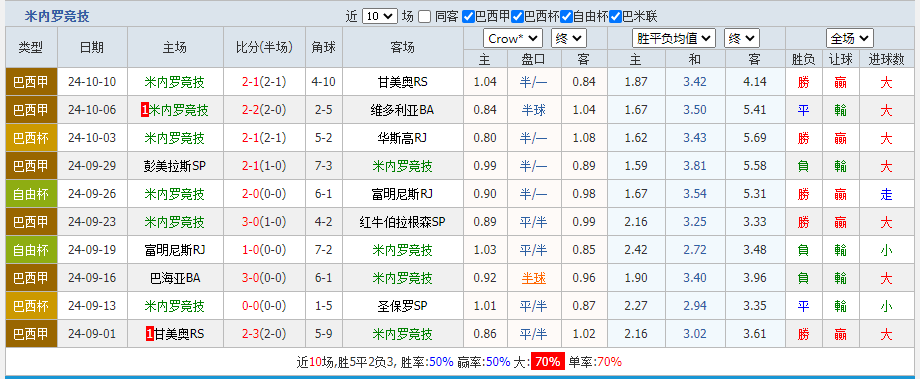Click the 自由杯 type tag for 24-09-26
Screen dimensions: 920x379
point(32,194)
